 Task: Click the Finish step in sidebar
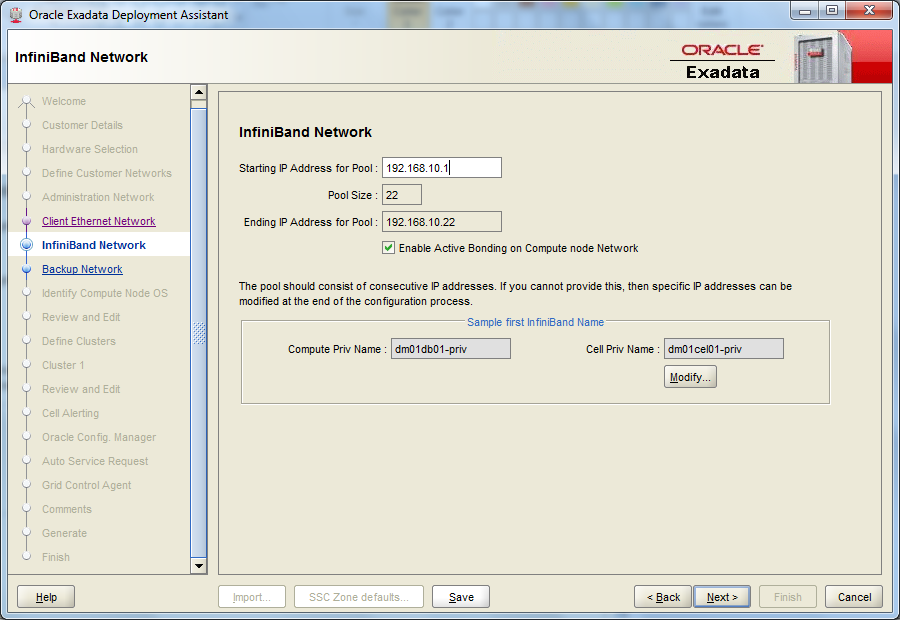coord(56,557)
